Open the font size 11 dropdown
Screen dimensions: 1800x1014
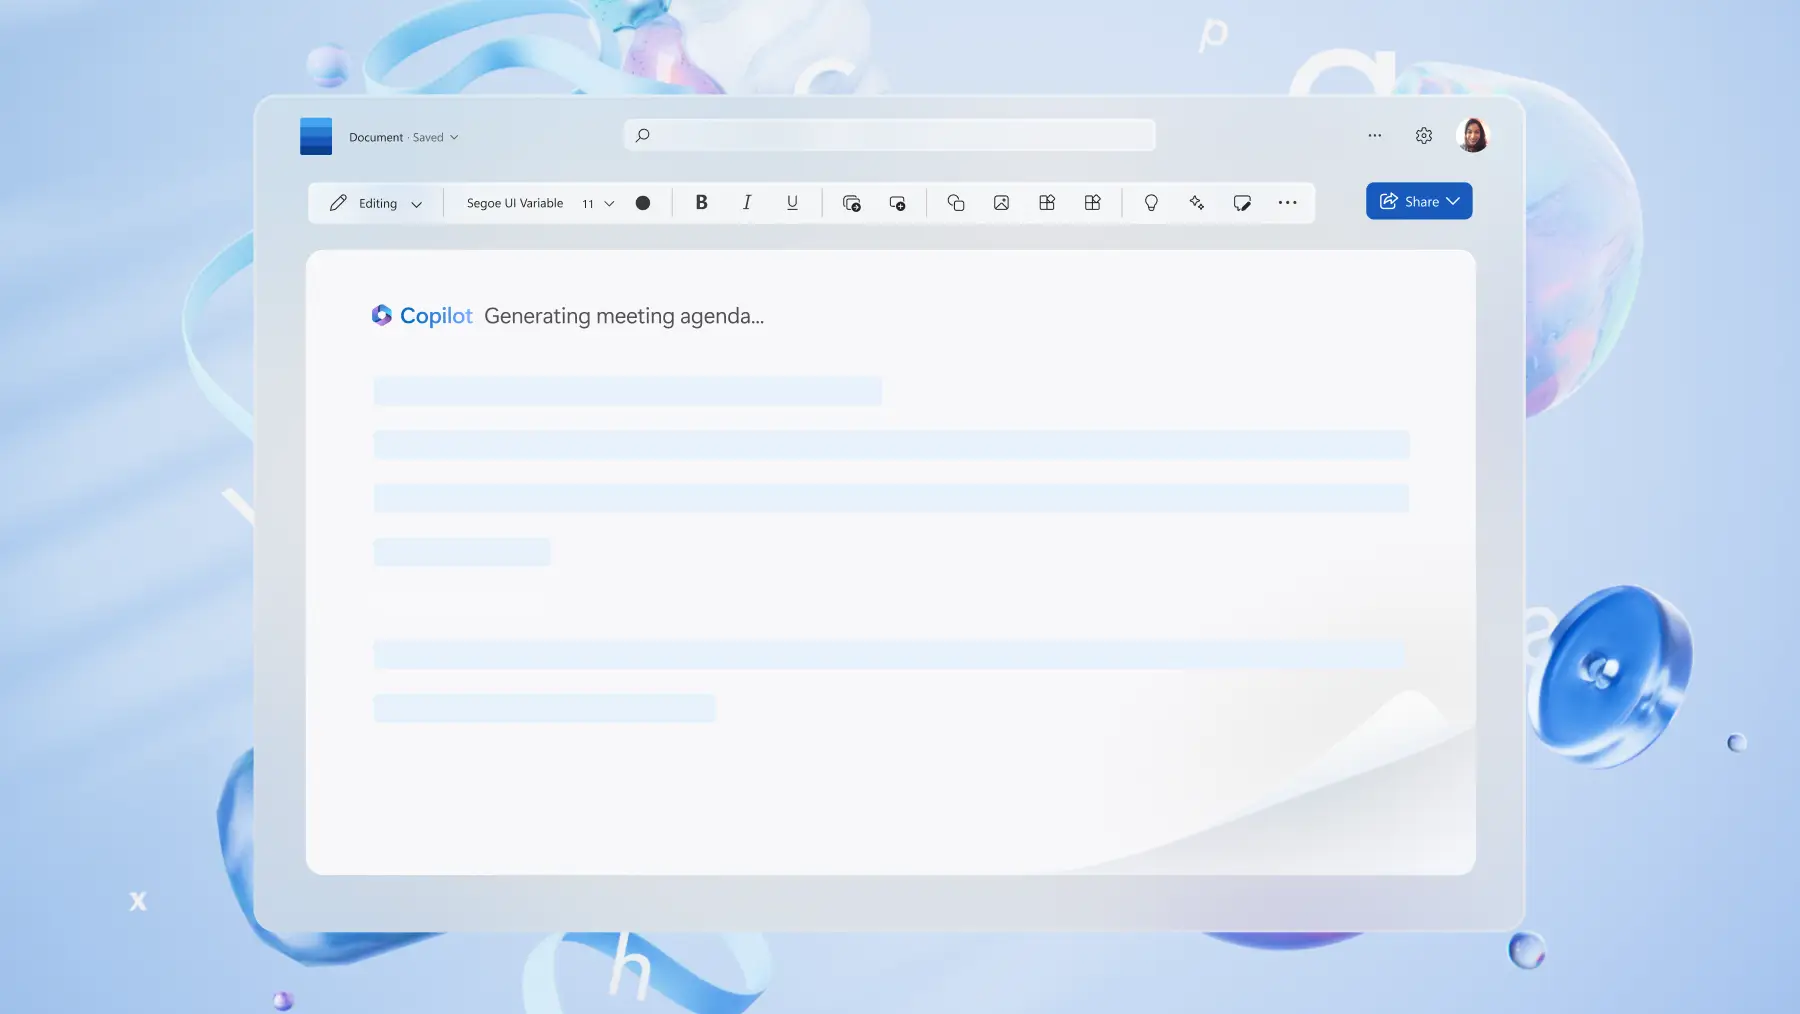tap(595, 203)
